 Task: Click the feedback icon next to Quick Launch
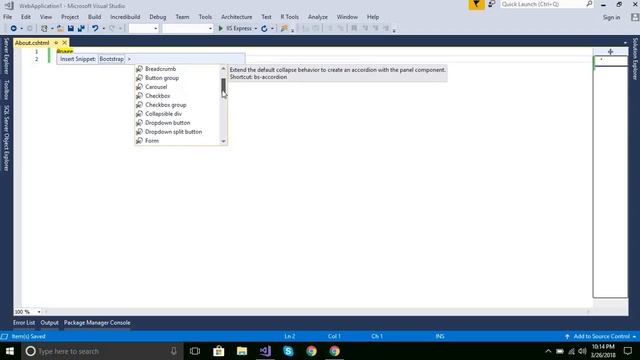(492, 4)
